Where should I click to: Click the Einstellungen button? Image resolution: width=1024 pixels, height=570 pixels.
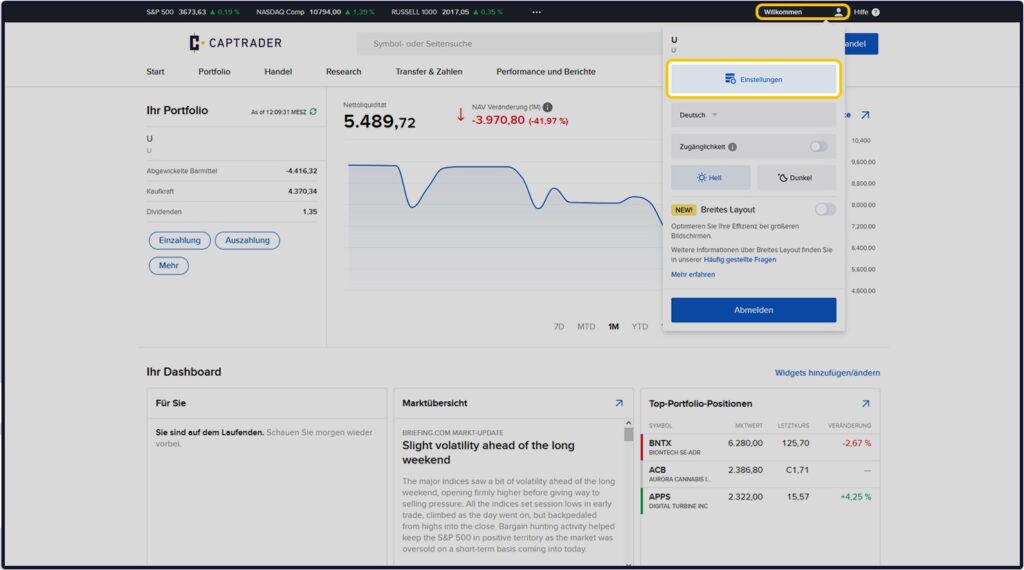tap(753, 79)
